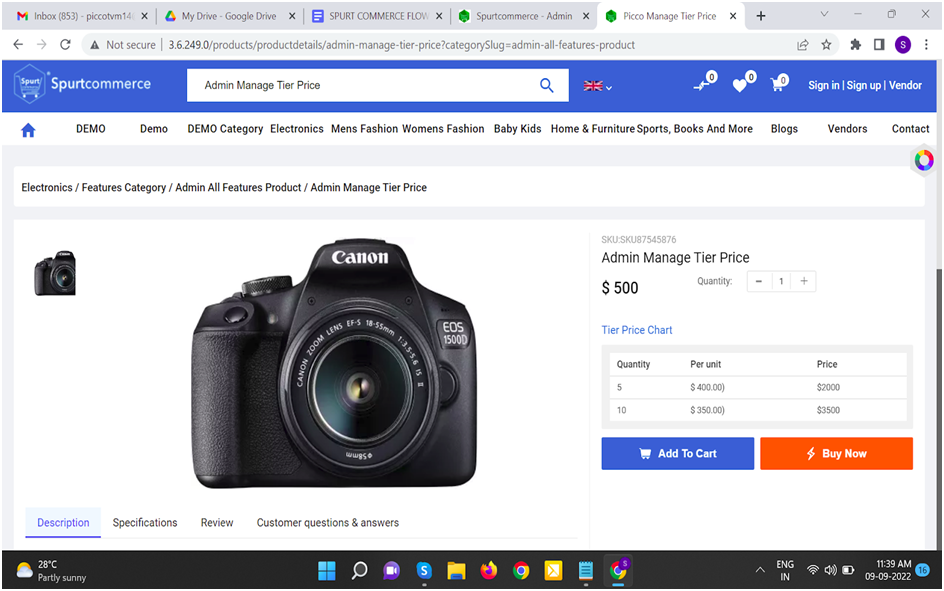The image size is (944, 591).
Task: Open Home & Furniture menu item
Action: [x=592, y=129]
